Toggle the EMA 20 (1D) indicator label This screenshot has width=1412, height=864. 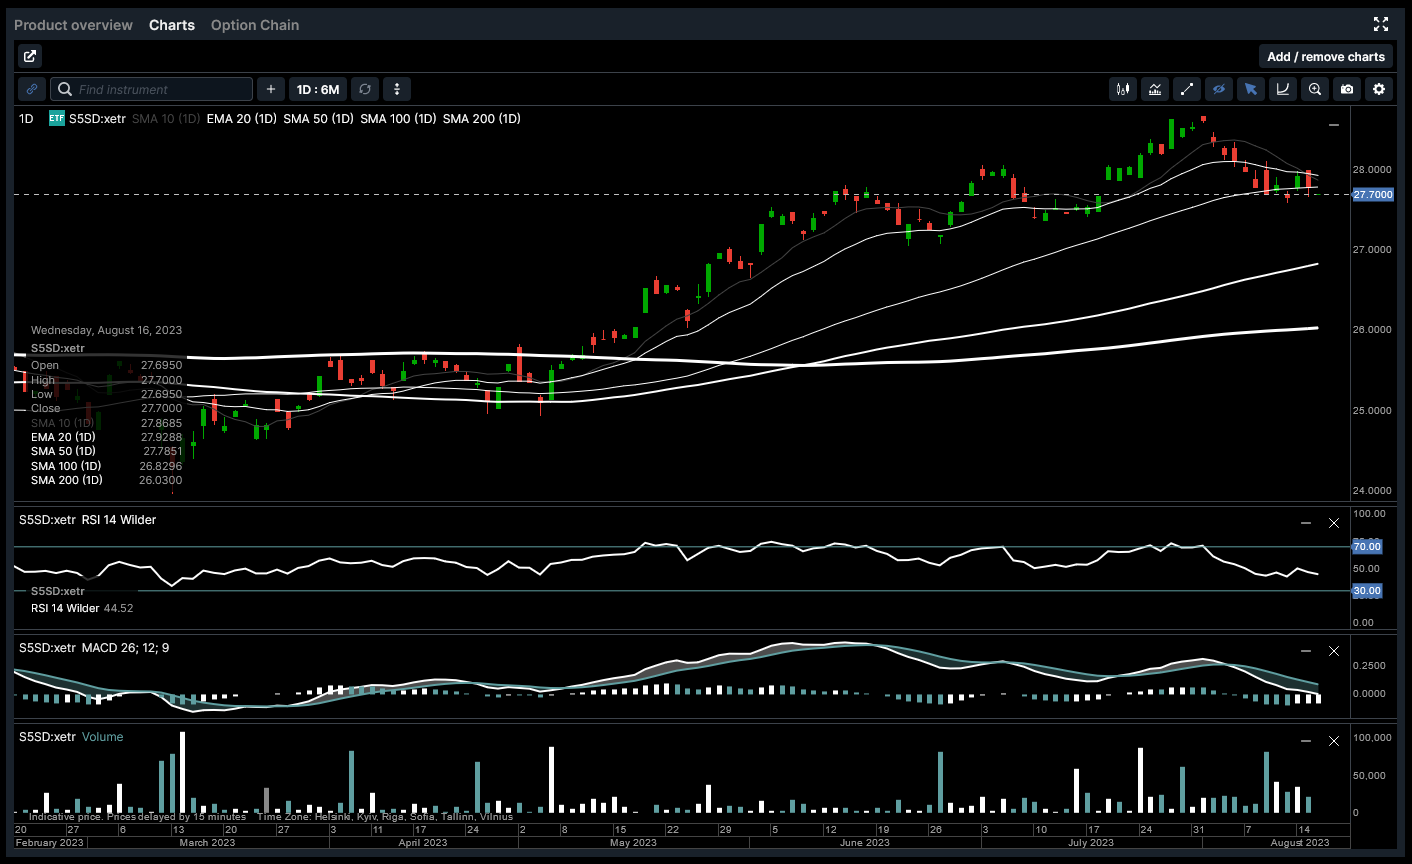242,119
